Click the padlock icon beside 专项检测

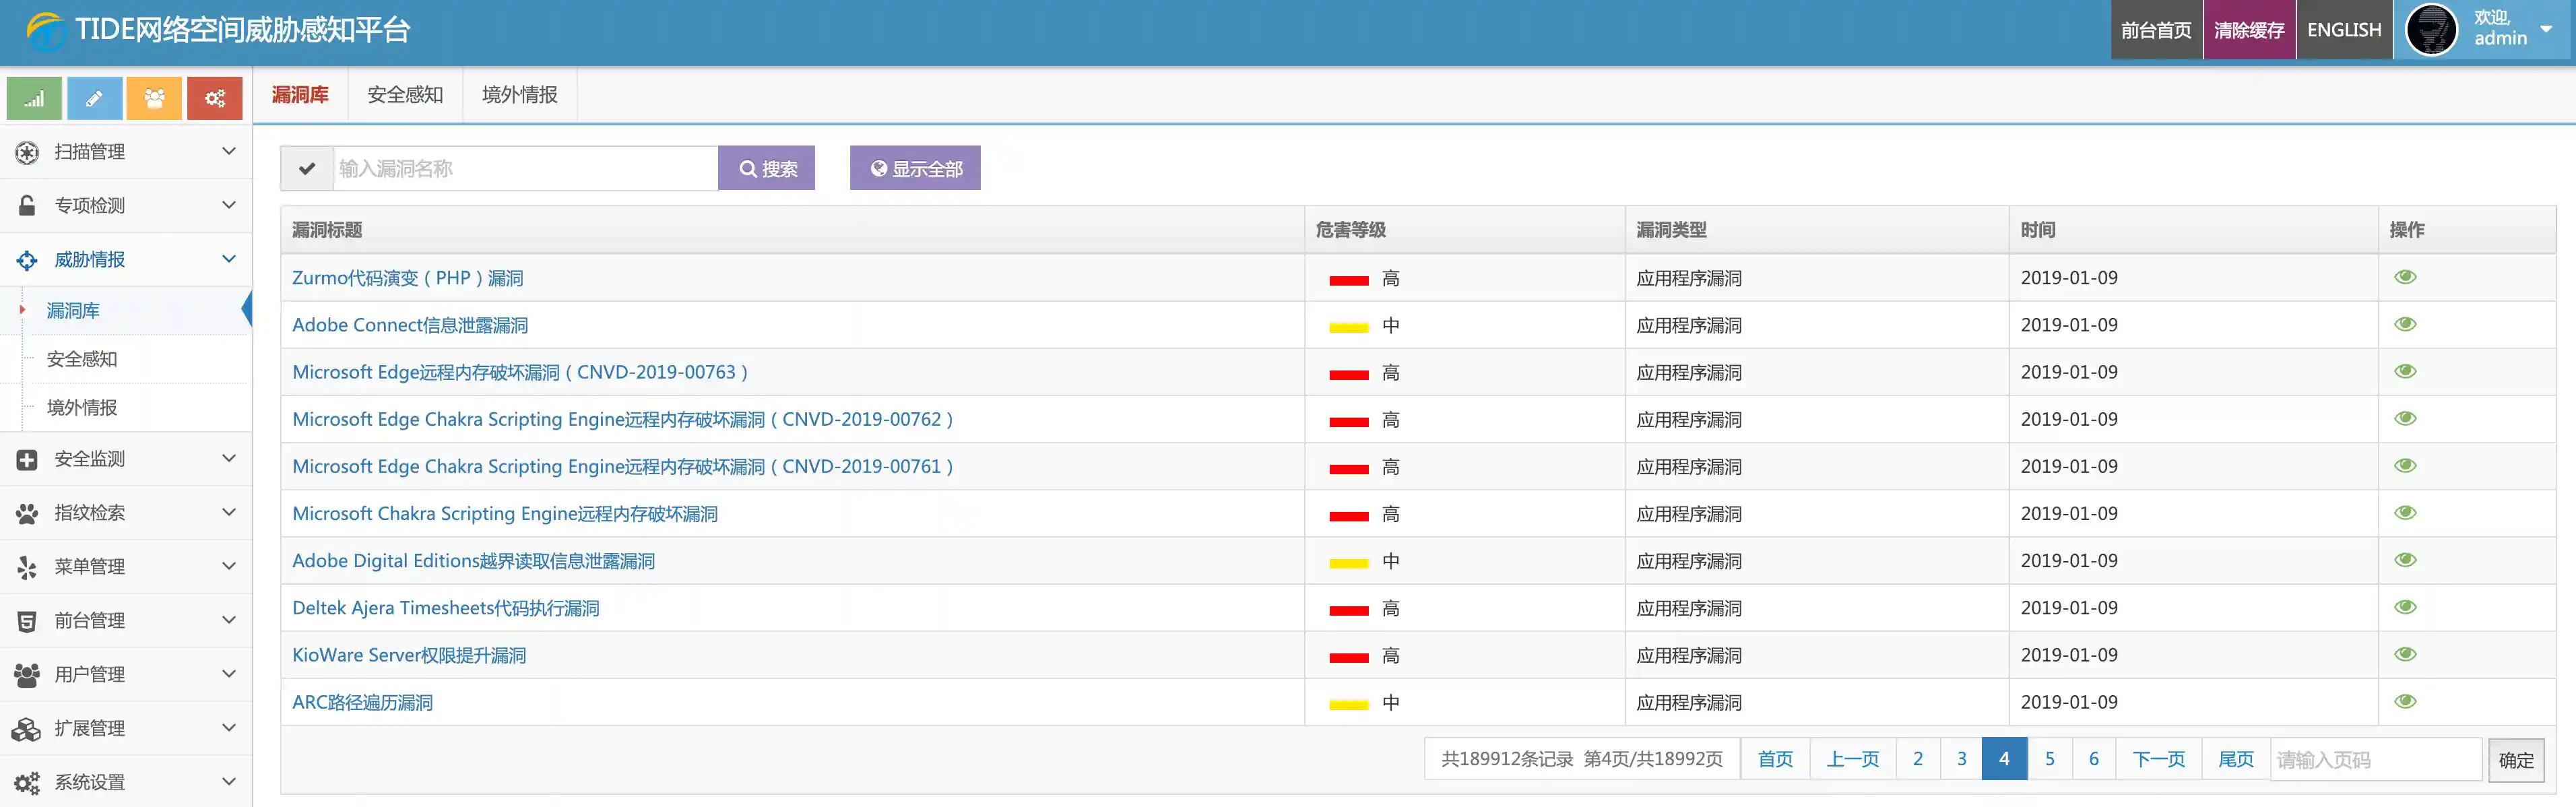click(x=27, y=206)
